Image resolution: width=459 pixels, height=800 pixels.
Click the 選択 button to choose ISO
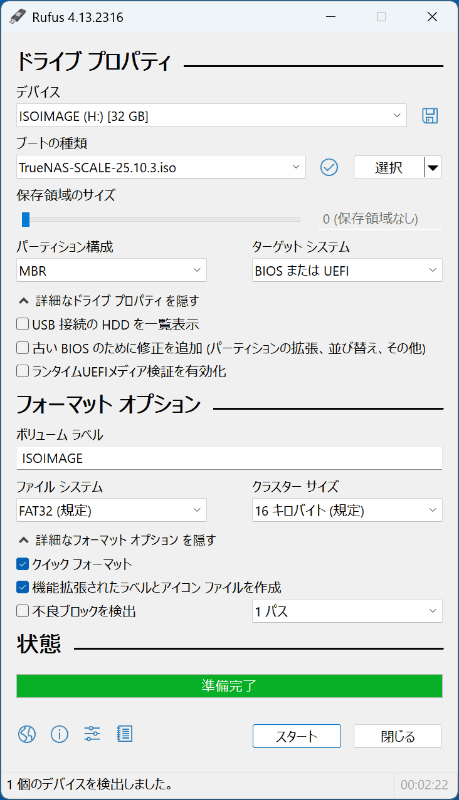coord(389,167)
